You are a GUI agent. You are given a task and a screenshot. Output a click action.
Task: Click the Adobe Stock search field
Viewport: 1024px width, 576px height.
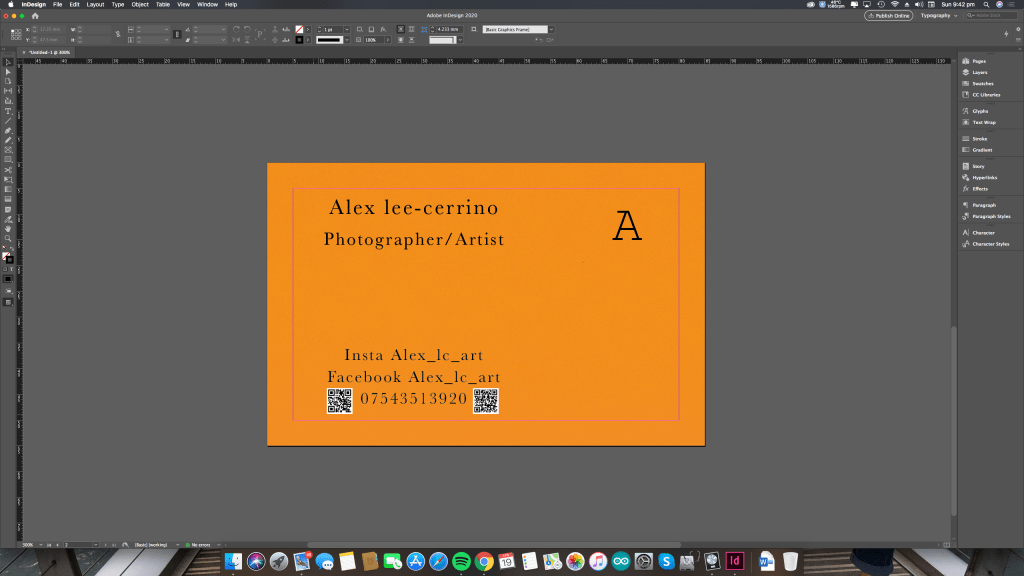coord(993,16)
